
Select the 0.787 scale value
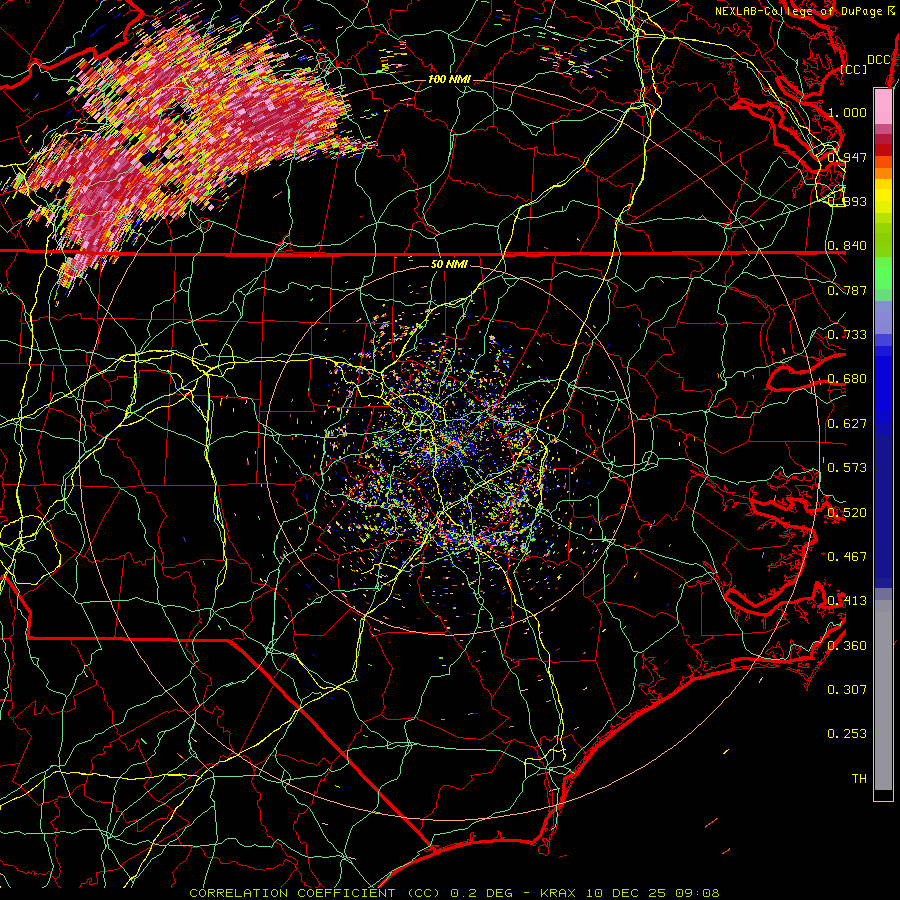tap(847, 290)
